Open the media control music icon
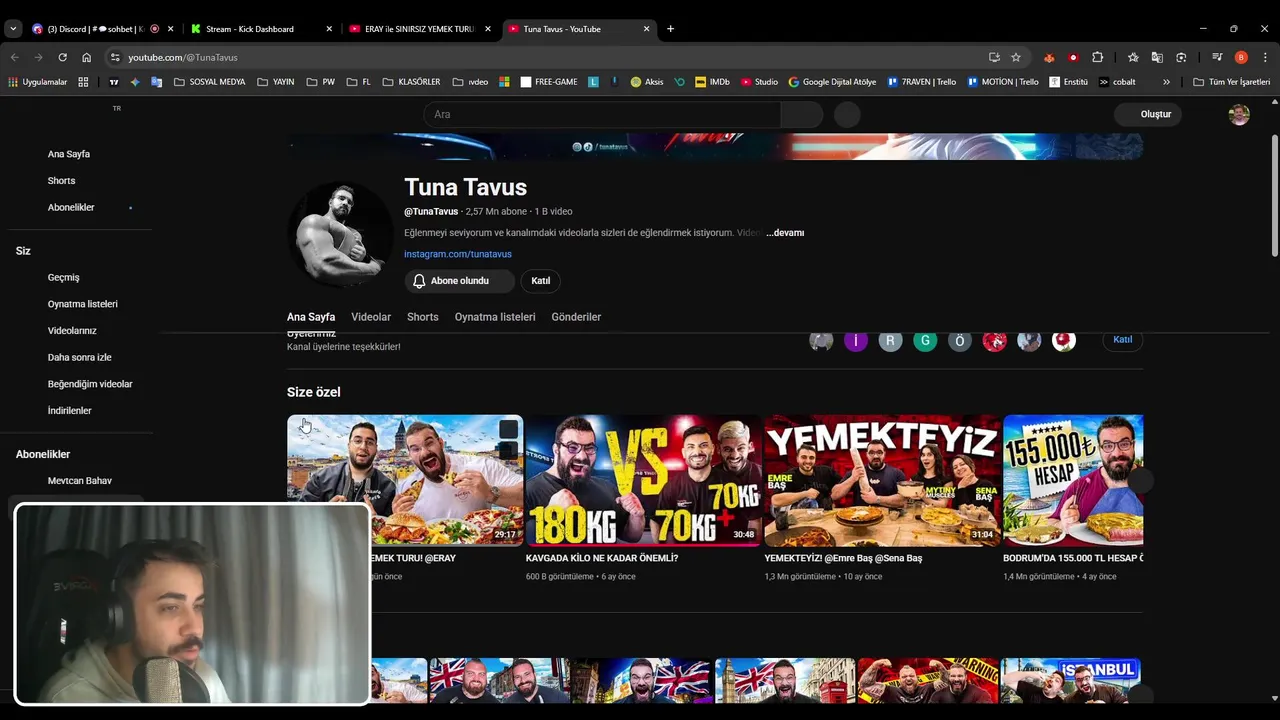Screen dimensions: 1280x720 tap(1217, 57)
